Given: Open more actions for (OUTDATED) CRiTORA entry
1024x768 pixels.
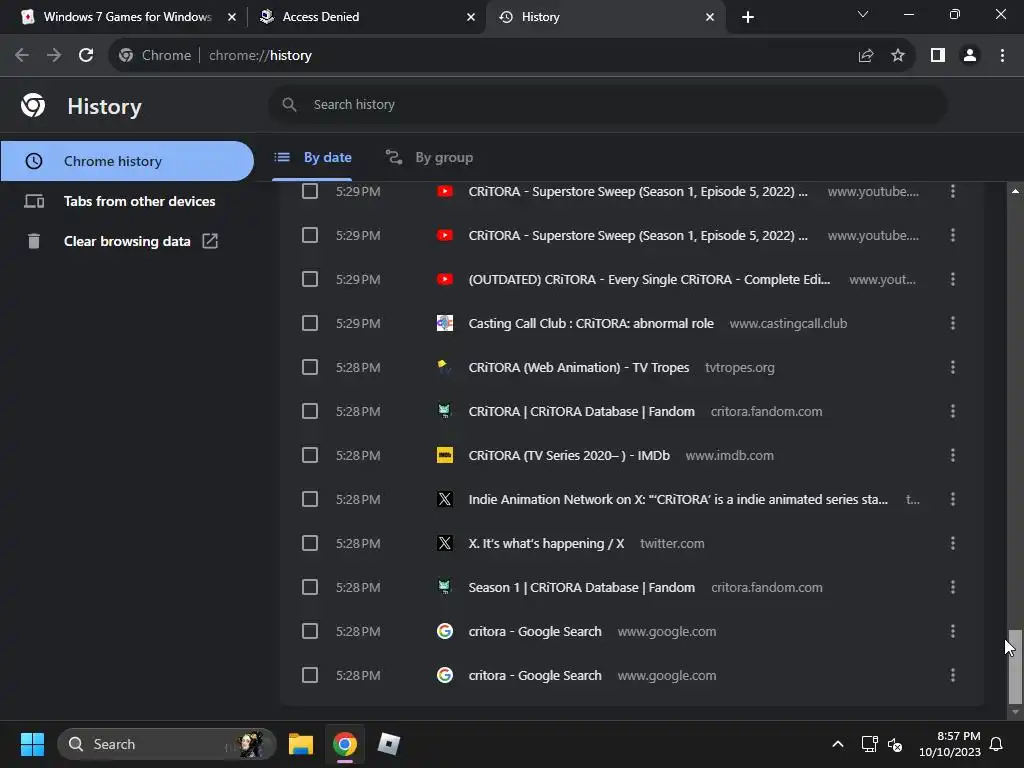Looking at the screenshot, I should [953, 280].
